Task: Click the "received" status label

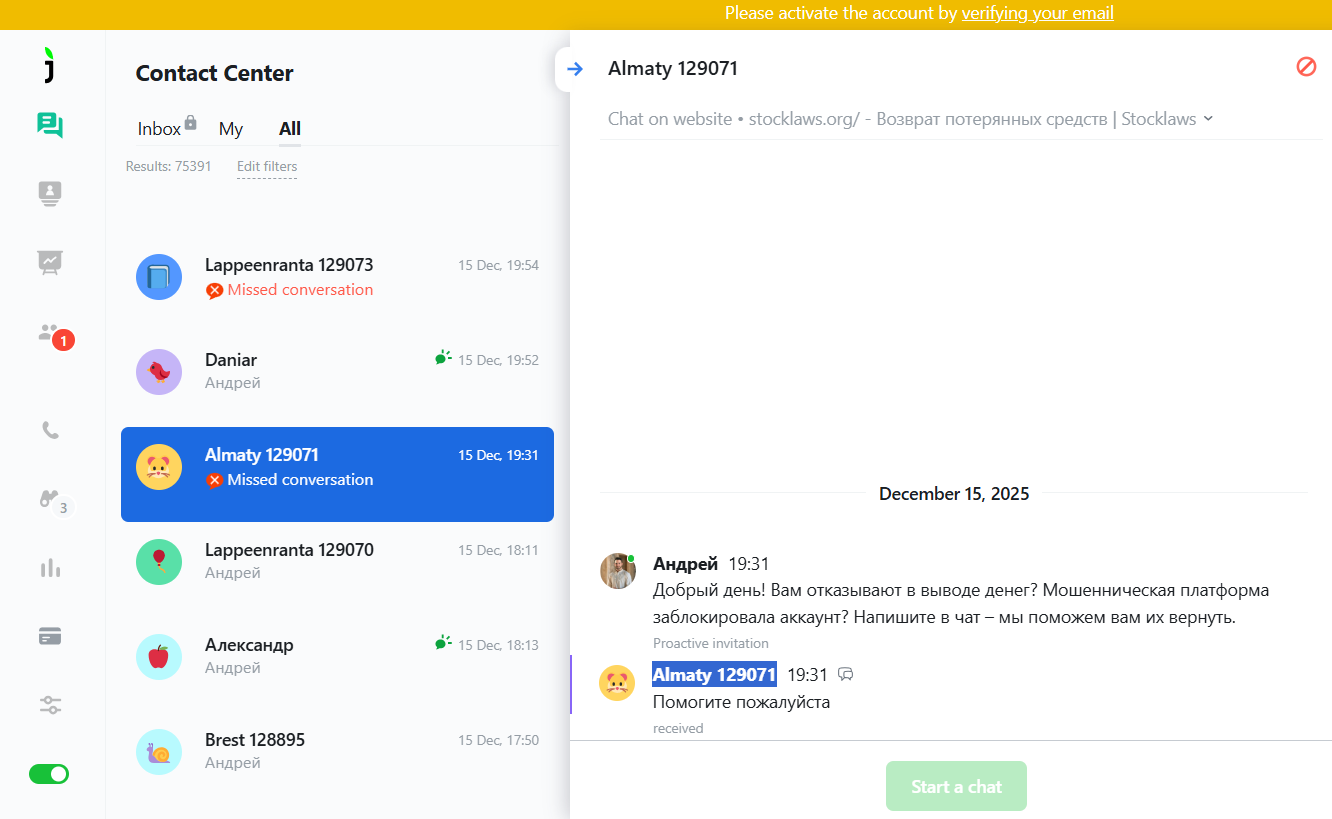Action: click(x=678, y=728)
